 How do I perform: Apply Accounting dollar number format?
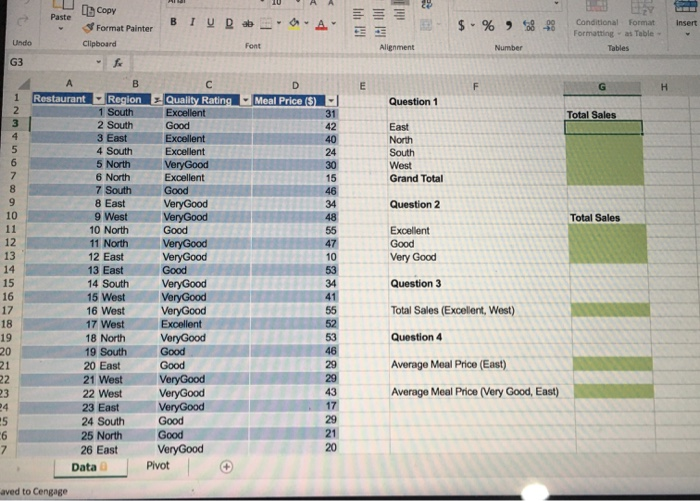[461, 25]
